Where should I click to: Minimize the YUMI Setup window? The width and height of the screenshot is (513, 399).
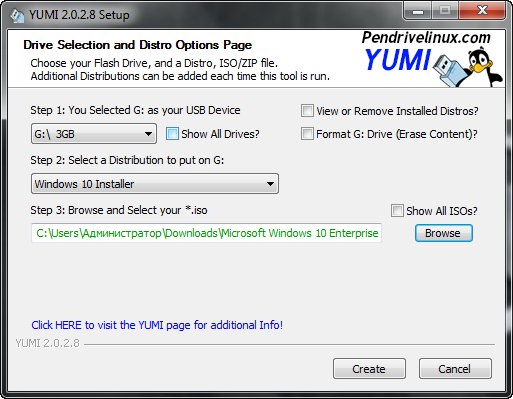417,11
